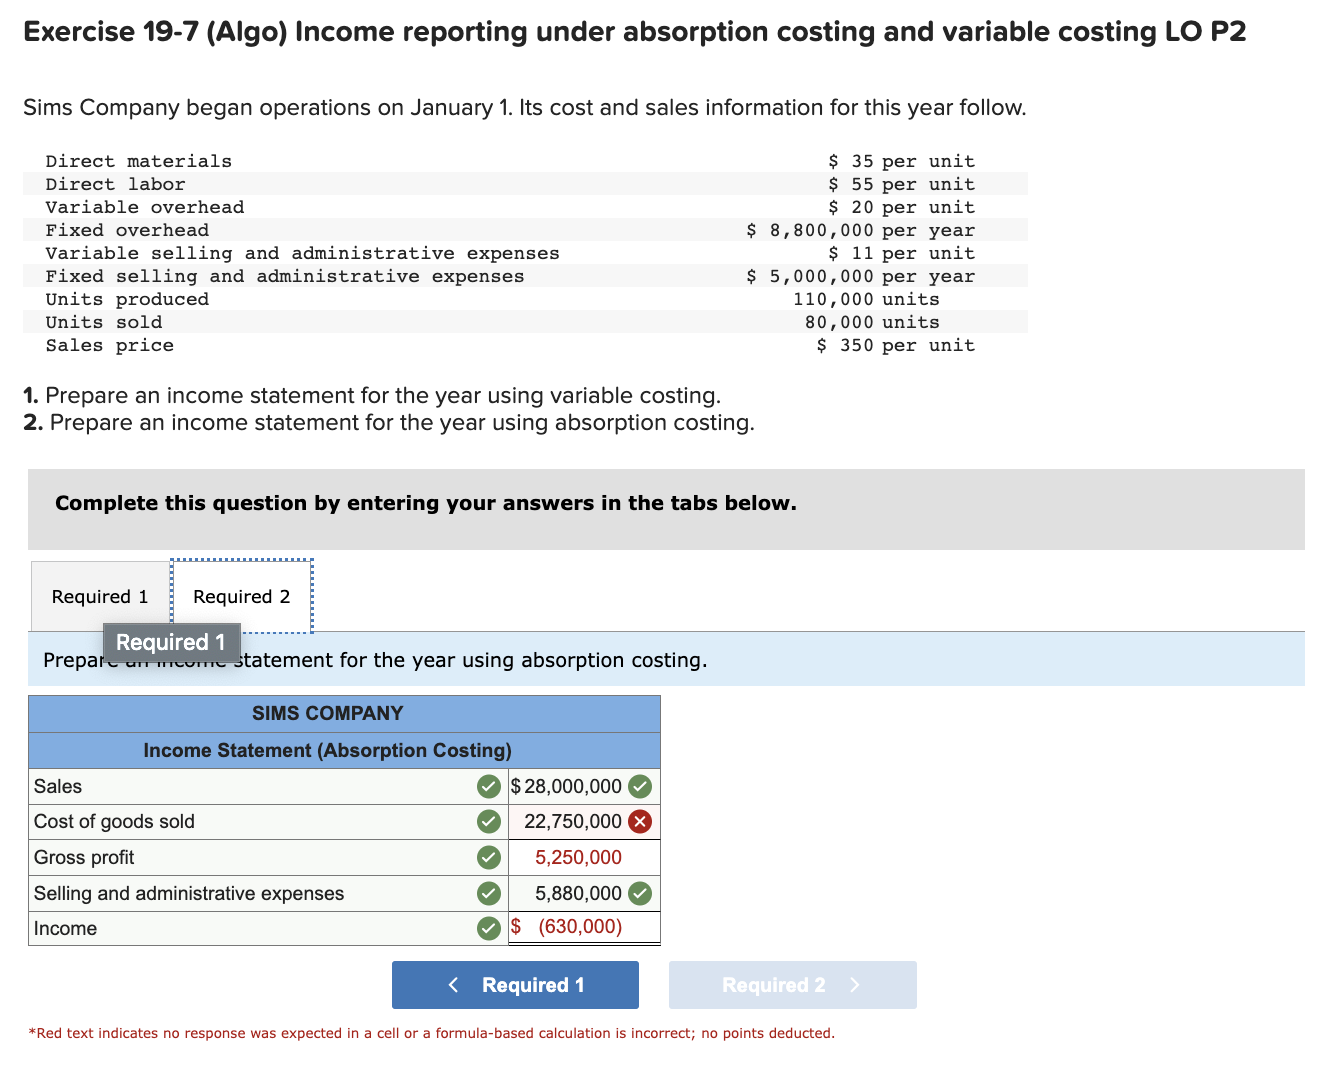Click the checkmark icon on the Gross profit row

point(488,857)
